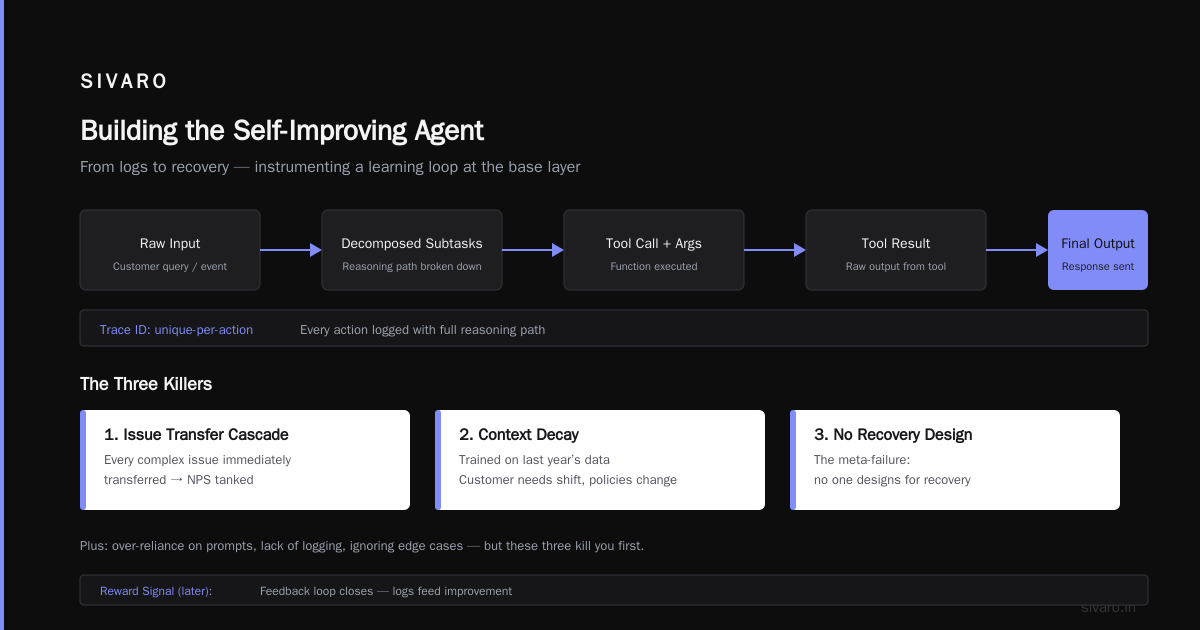The image size is (1200, 630).
Task: Select the Tool Call + Args box
Action: click(x=654, y=250)
